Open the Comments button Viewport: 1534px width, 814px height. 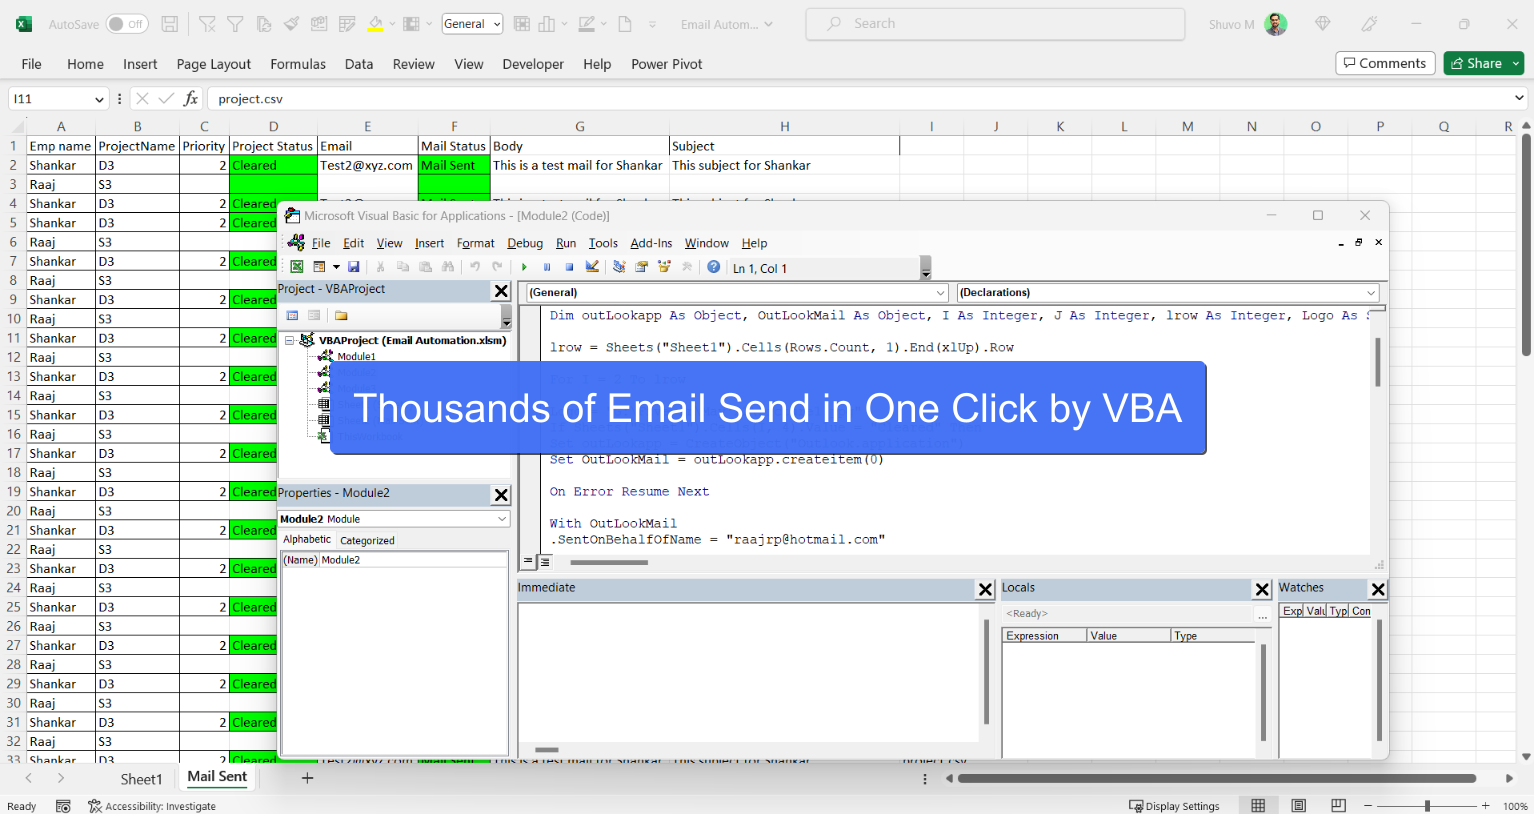1385,63
